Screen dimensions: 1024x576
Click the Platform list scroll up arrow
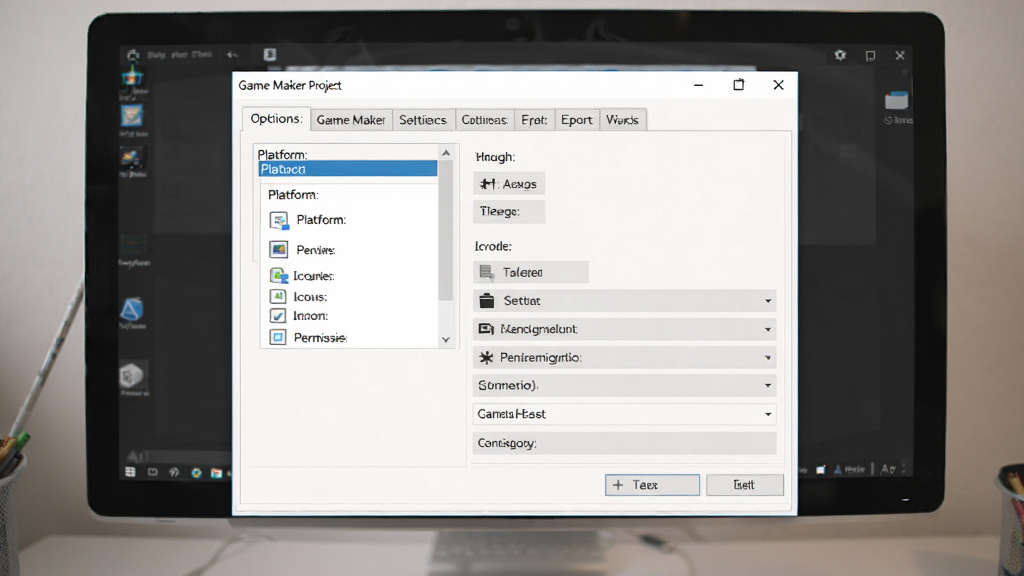click(x=446, y=153)
